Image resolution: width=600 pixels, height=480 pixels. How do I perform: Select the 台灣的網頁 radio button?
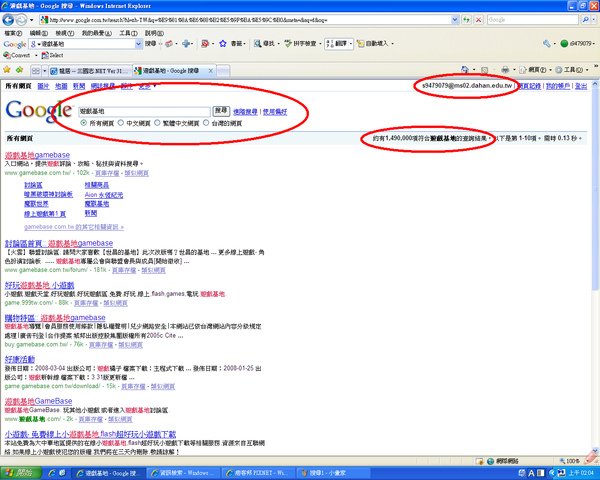[x=206, y=123]
